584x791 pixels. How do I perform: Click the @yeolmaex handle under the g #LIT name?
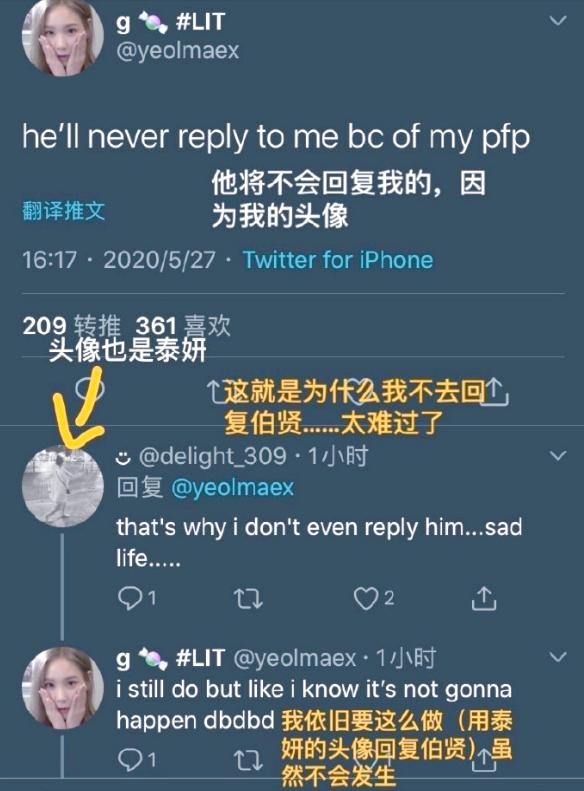[x=178, y=51]
